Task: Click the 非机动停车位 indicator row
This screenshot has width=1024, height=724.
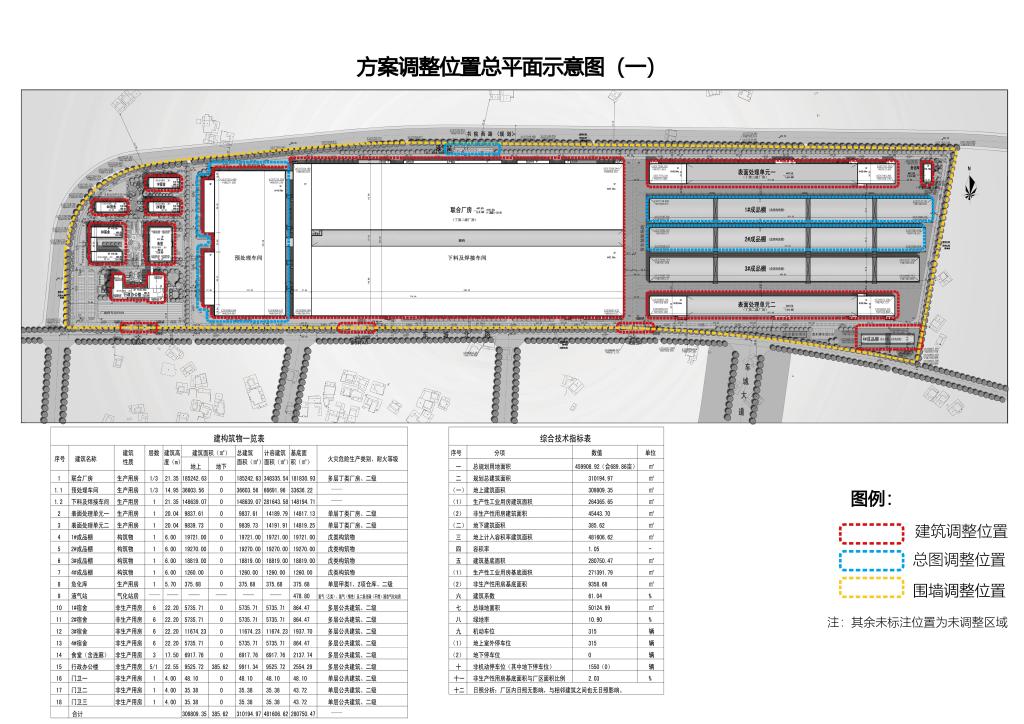Action: pos(556,667)
